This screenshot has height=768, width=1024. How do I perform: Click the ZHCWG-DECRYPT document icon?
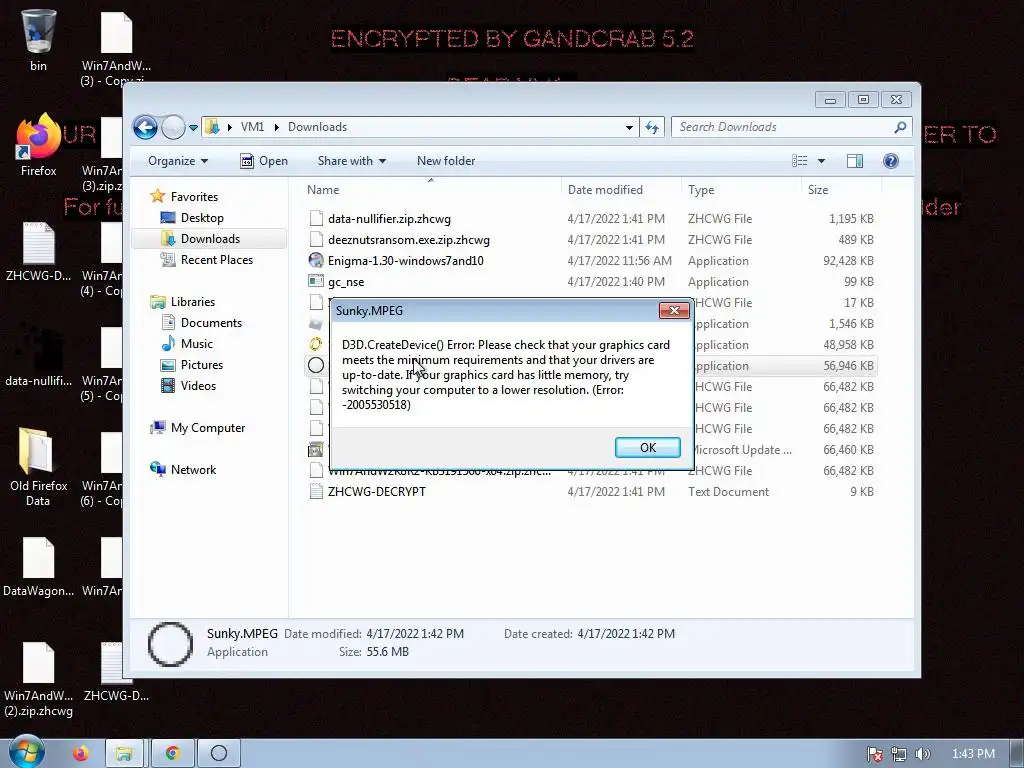point(315,492)
